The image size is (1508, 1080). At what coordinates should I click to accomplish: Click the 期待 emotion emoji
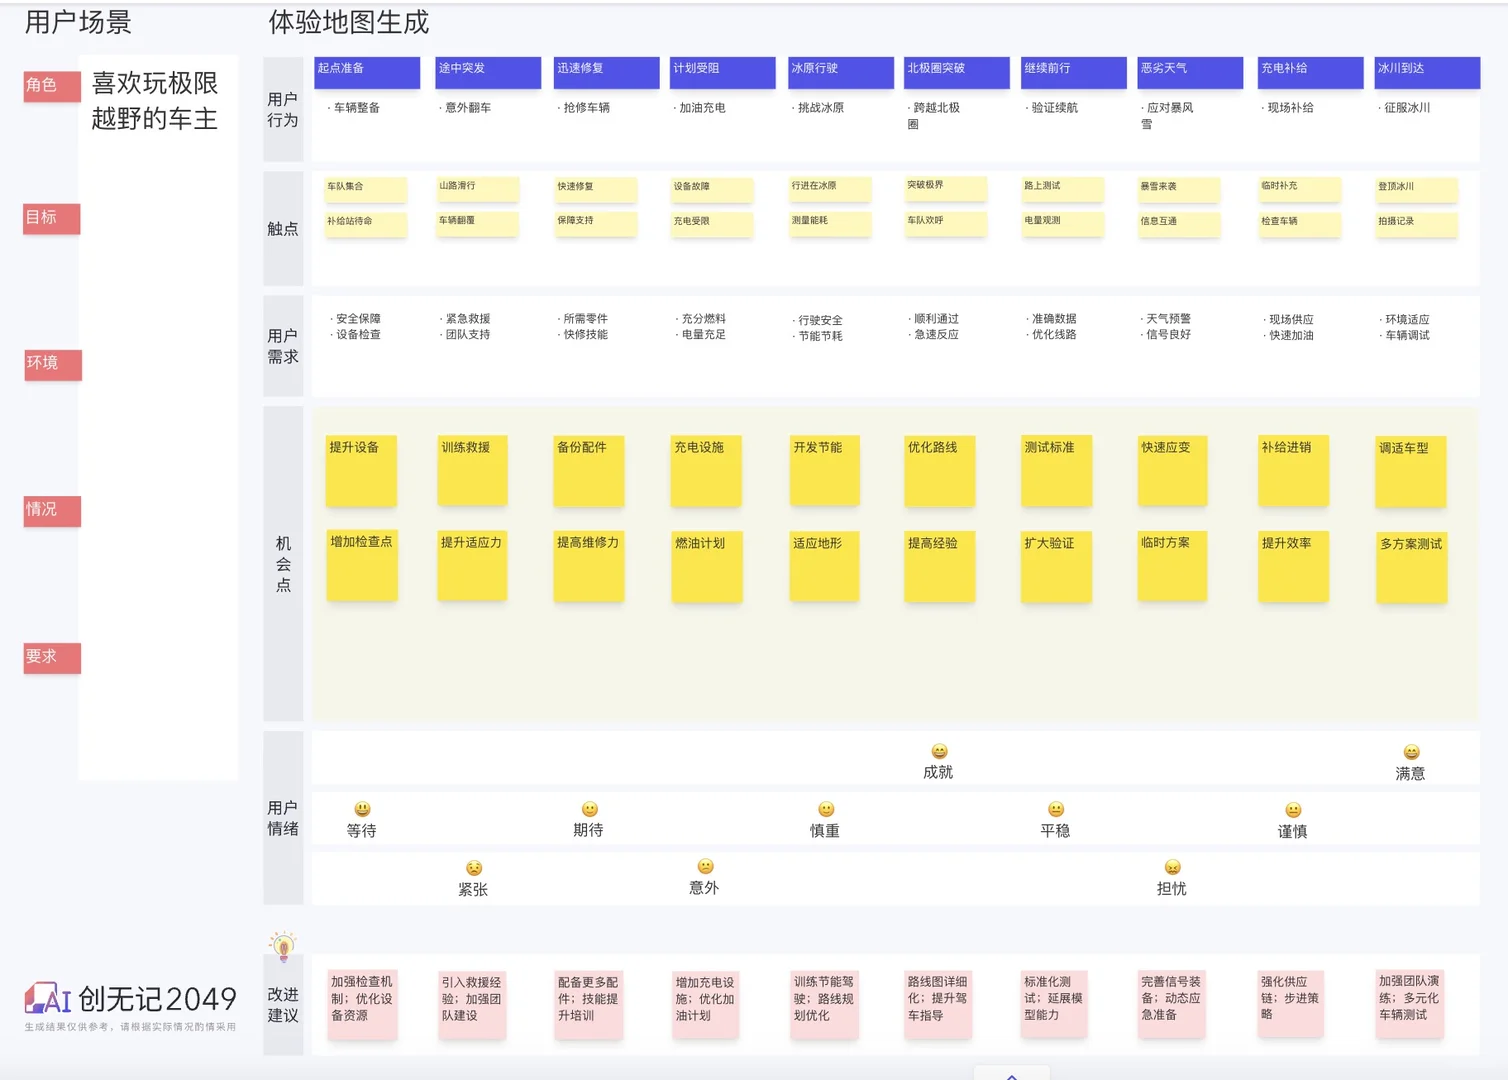pyautogui.click(x=590, y=809)
